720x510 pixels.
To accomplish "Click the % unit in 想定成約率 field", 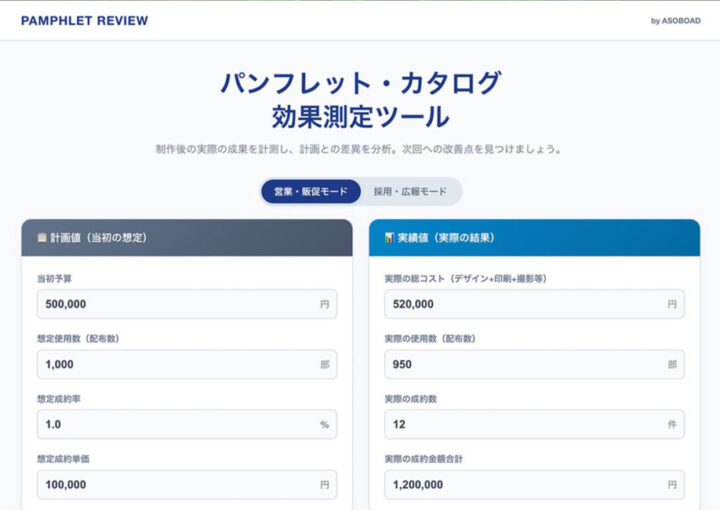I will point(325,425).
